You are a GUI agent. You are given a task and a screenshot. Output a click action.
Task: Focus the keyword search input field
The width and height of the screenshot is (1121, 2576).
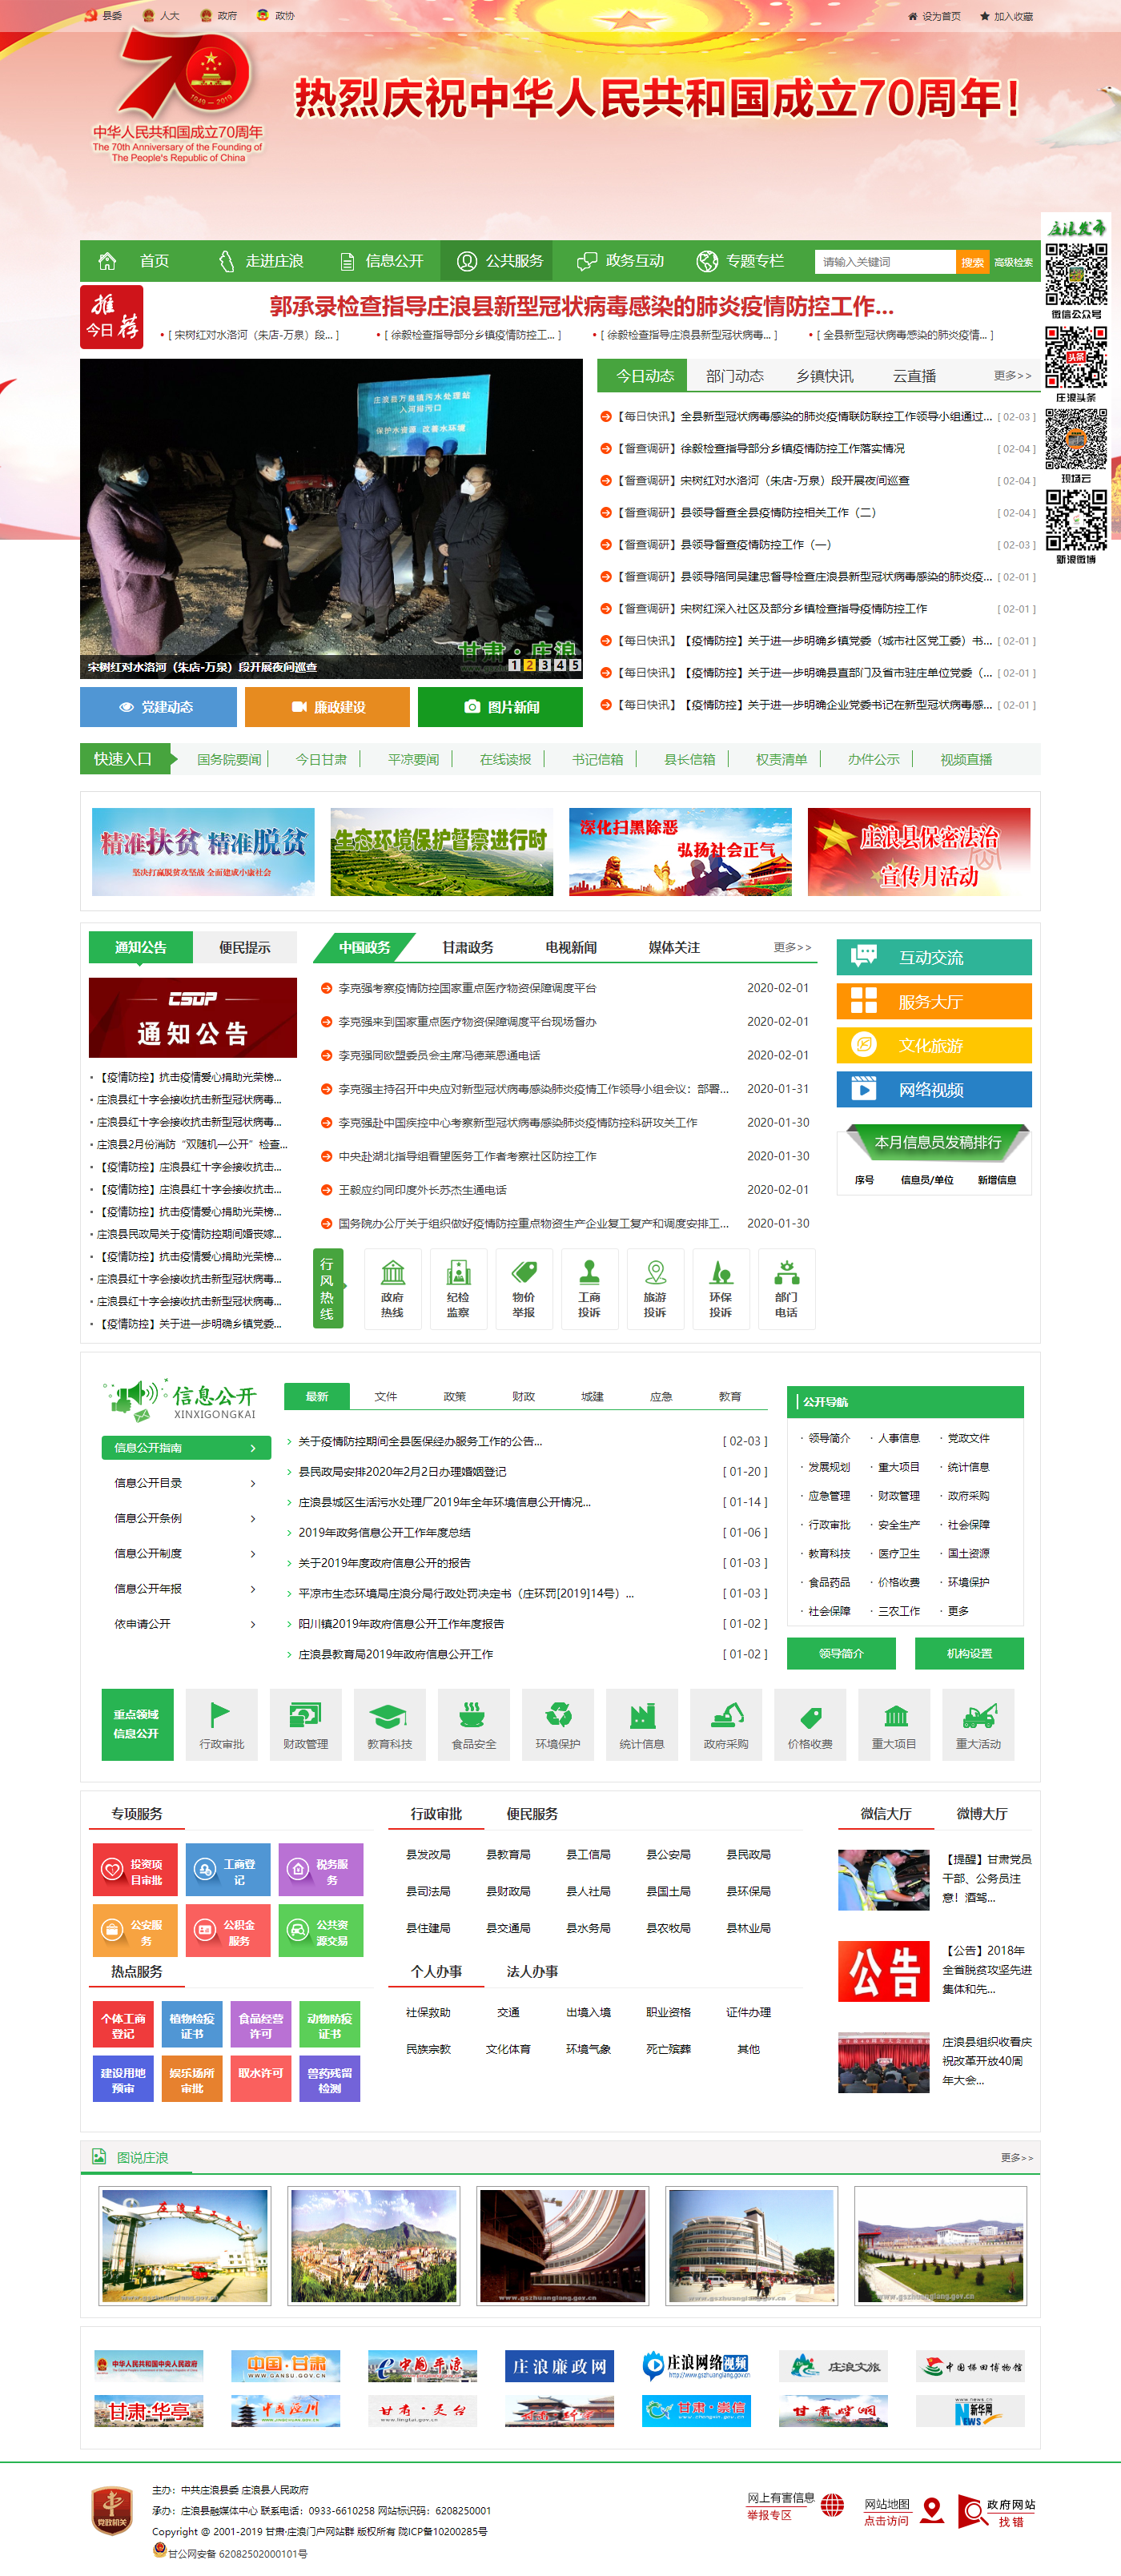coord(885,262)
